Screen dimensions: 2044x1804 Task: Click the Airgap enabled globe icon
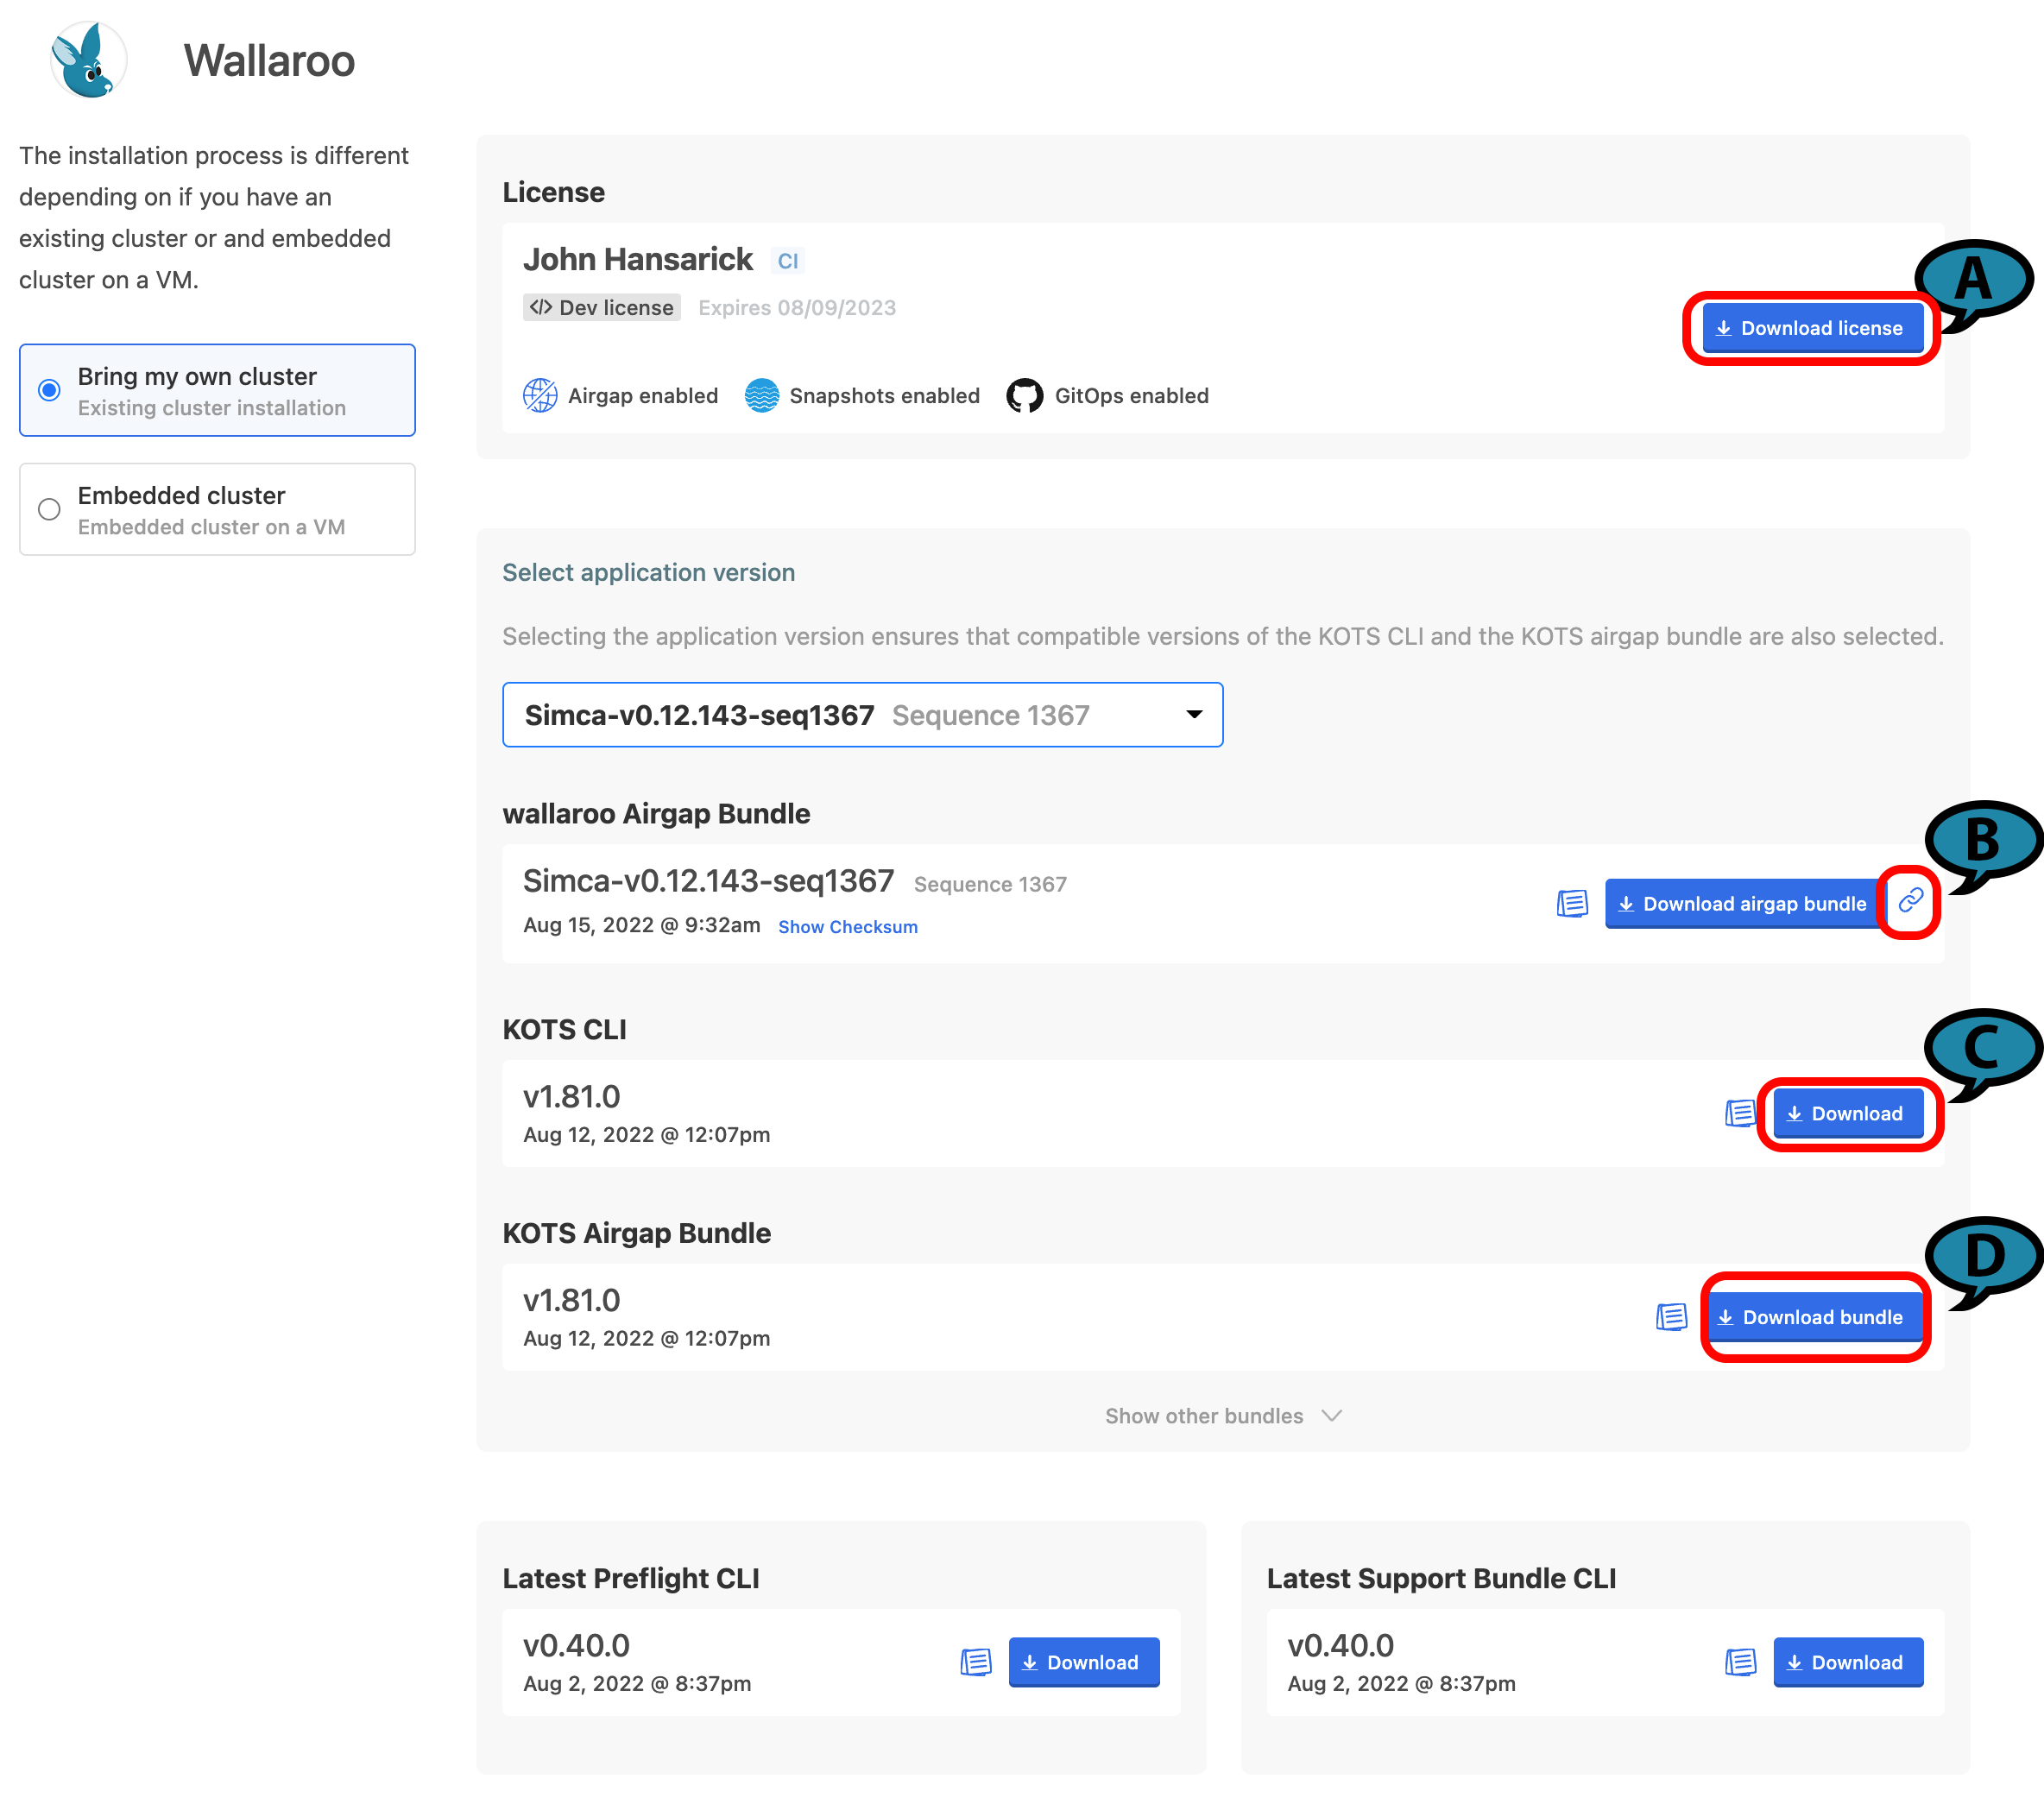540,396
